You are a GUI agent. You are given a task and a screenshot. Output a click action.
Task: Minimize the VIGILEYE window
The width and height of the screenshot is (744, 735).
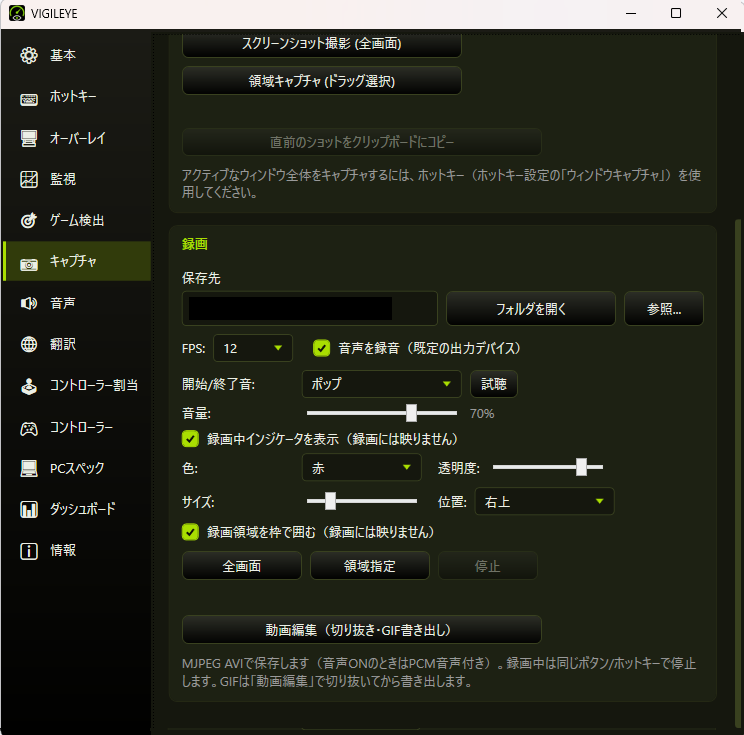coord(631,13)
